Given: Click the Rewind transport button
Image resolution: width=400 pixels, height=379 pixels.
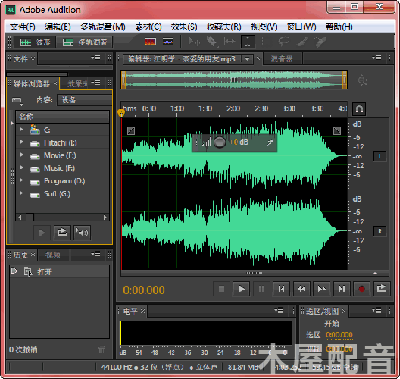Looking at the screenshot, I should click(x=302, y=289).
